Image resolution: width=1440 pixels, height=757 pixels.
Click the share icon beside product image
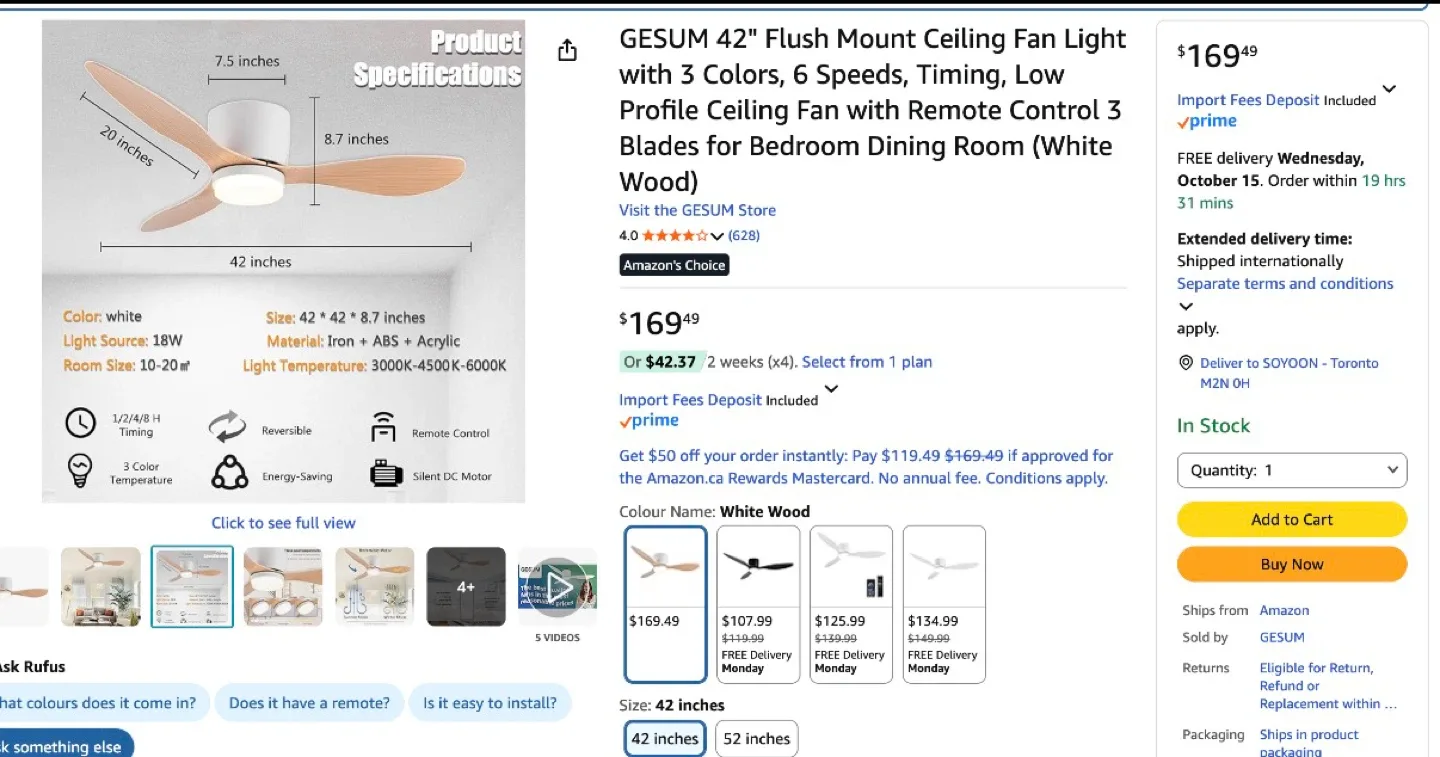(567, 50)
